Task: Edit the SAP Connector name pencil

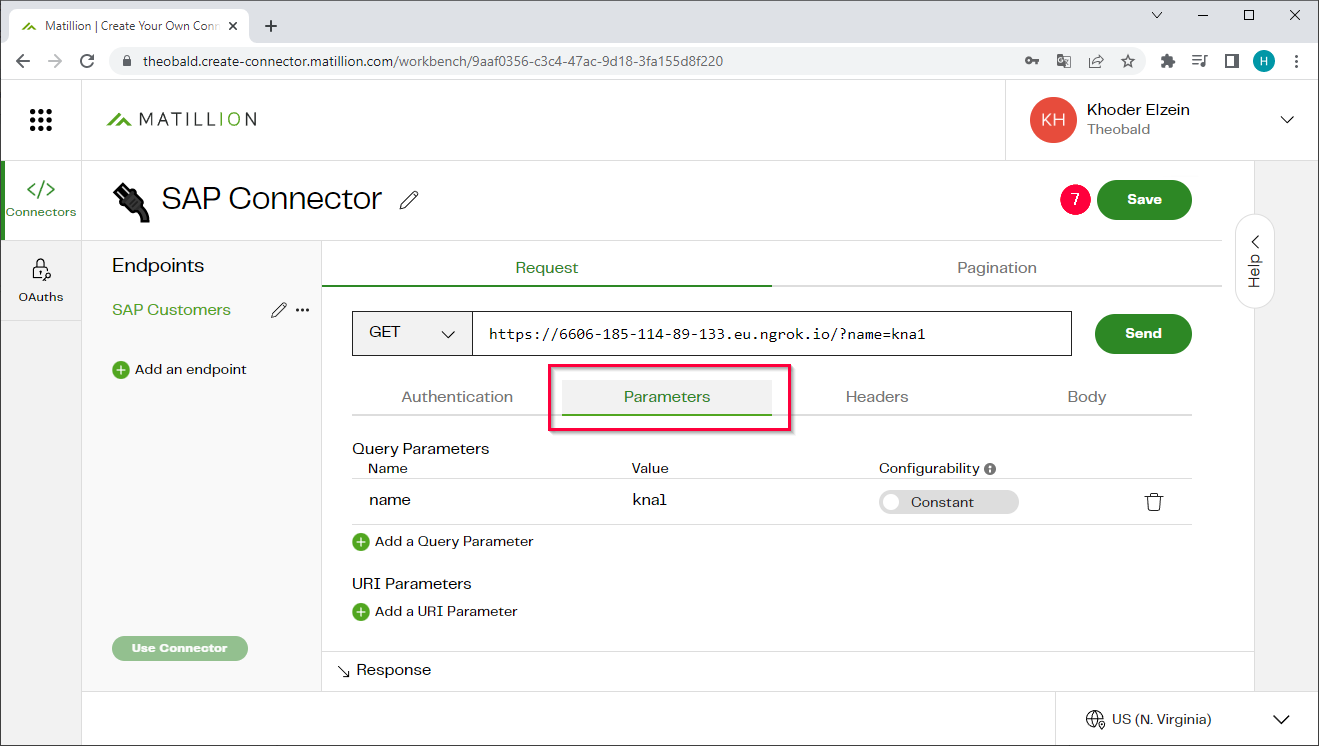Action: pos(409,200)
